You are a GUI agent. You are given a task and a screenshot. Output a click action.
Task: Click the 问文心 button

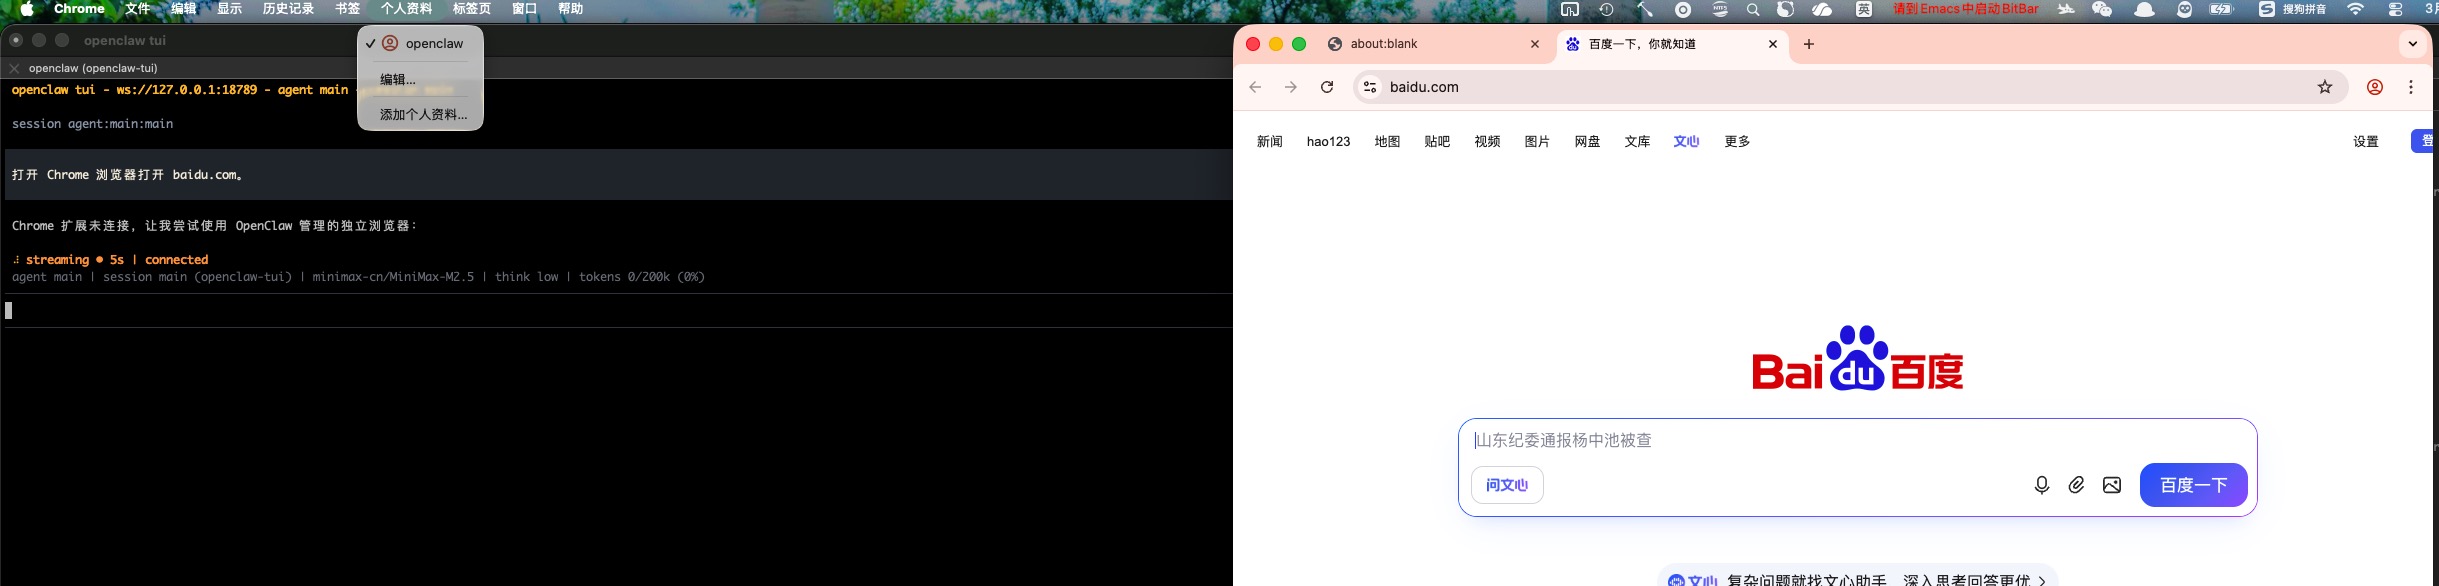click(x=1507, y=485)
